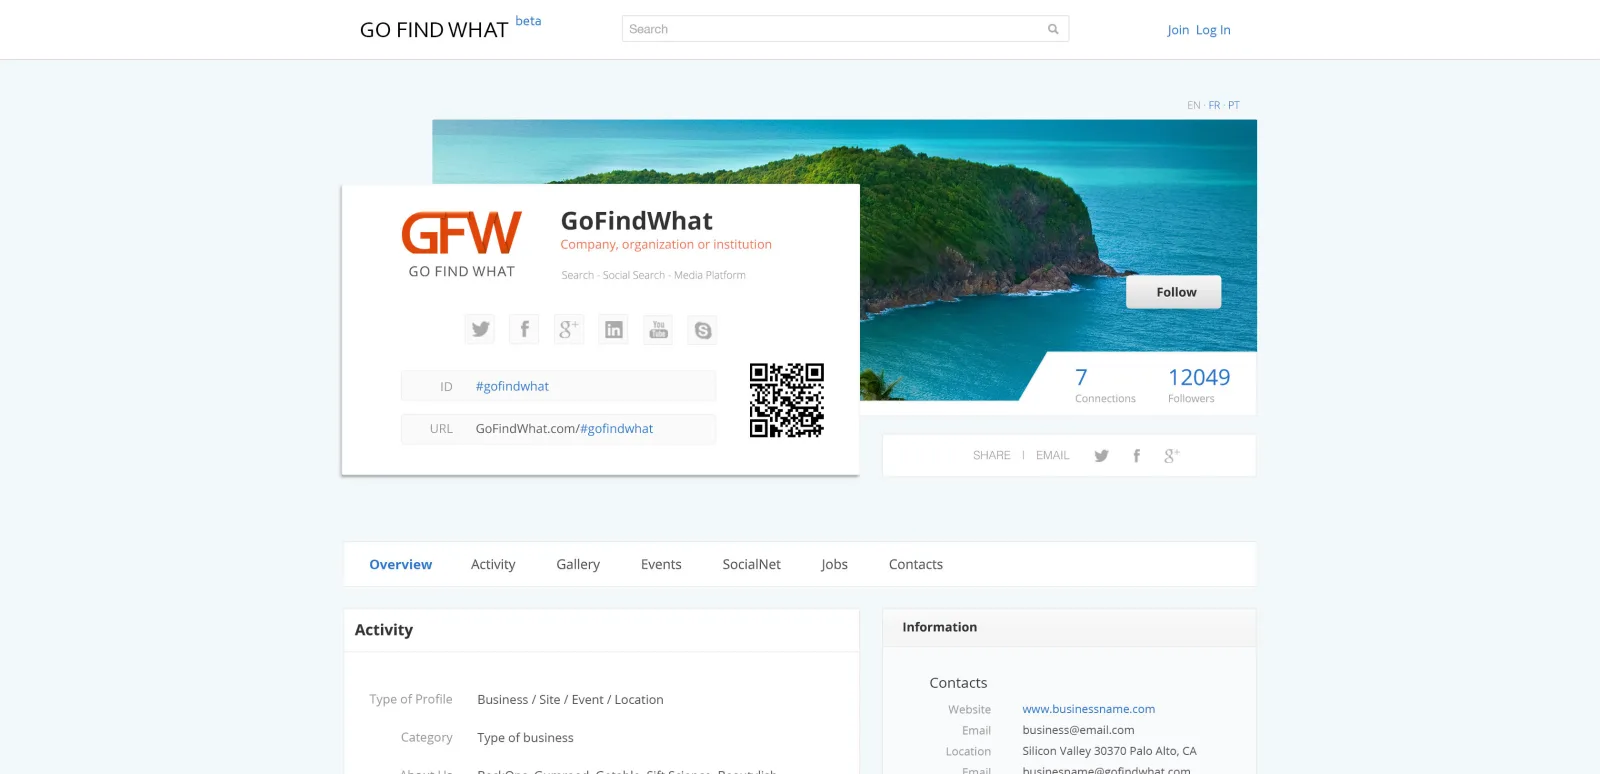Open the Contacts tab
1600x774 pixels.
click(916, 564)
